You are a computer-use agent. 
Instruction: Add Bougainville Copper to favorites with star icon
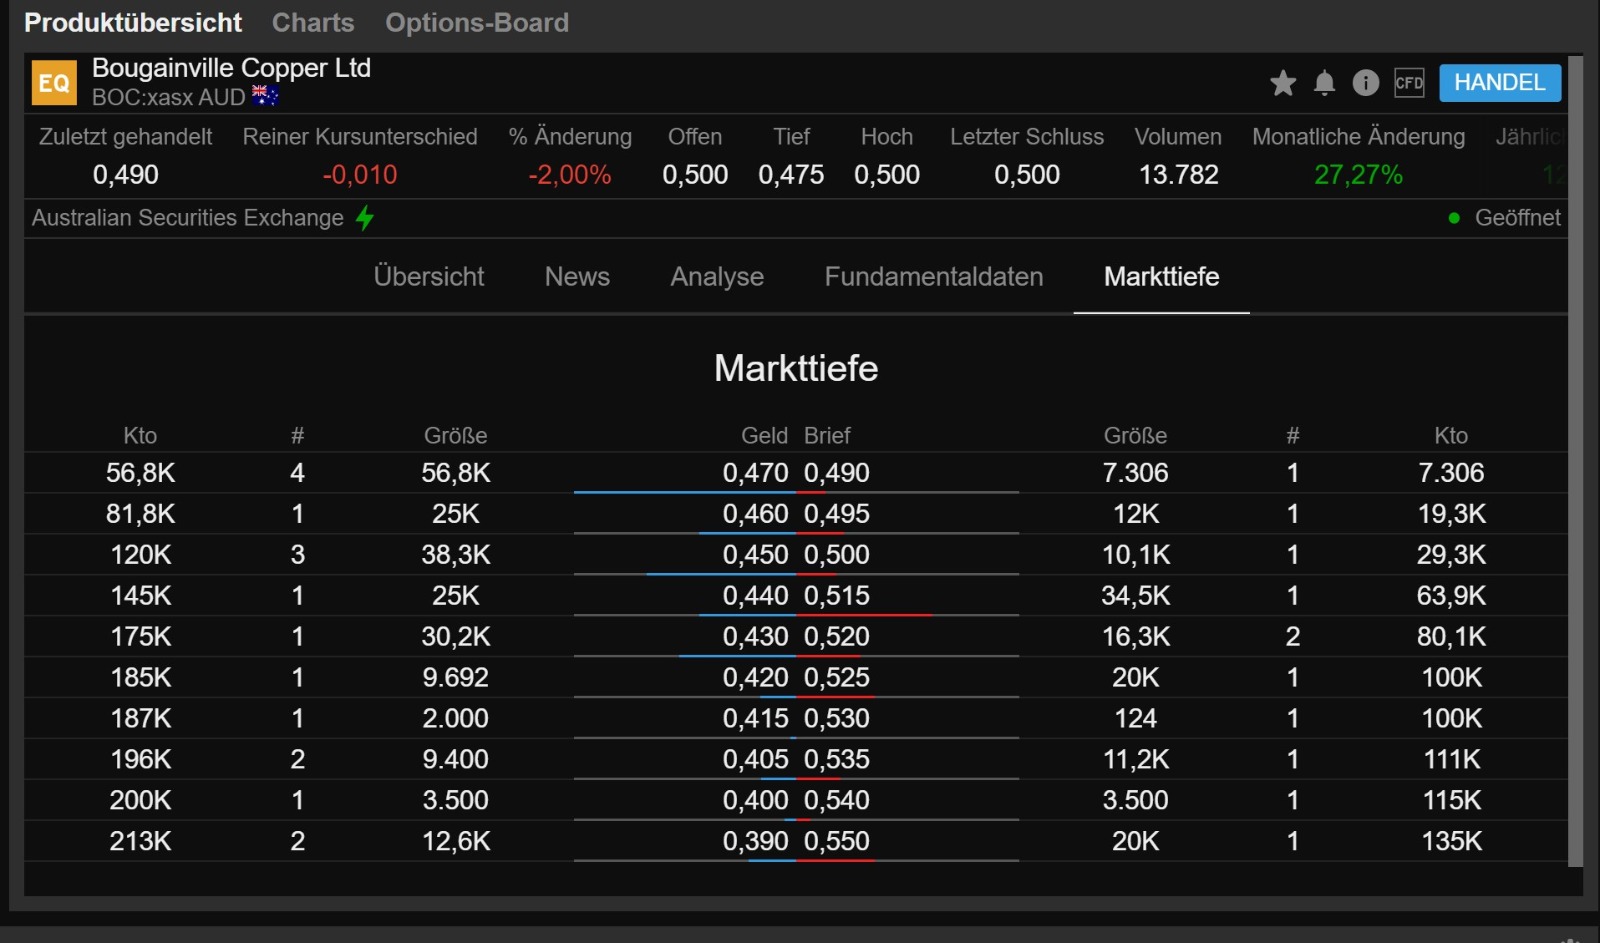click(1283, 83)
